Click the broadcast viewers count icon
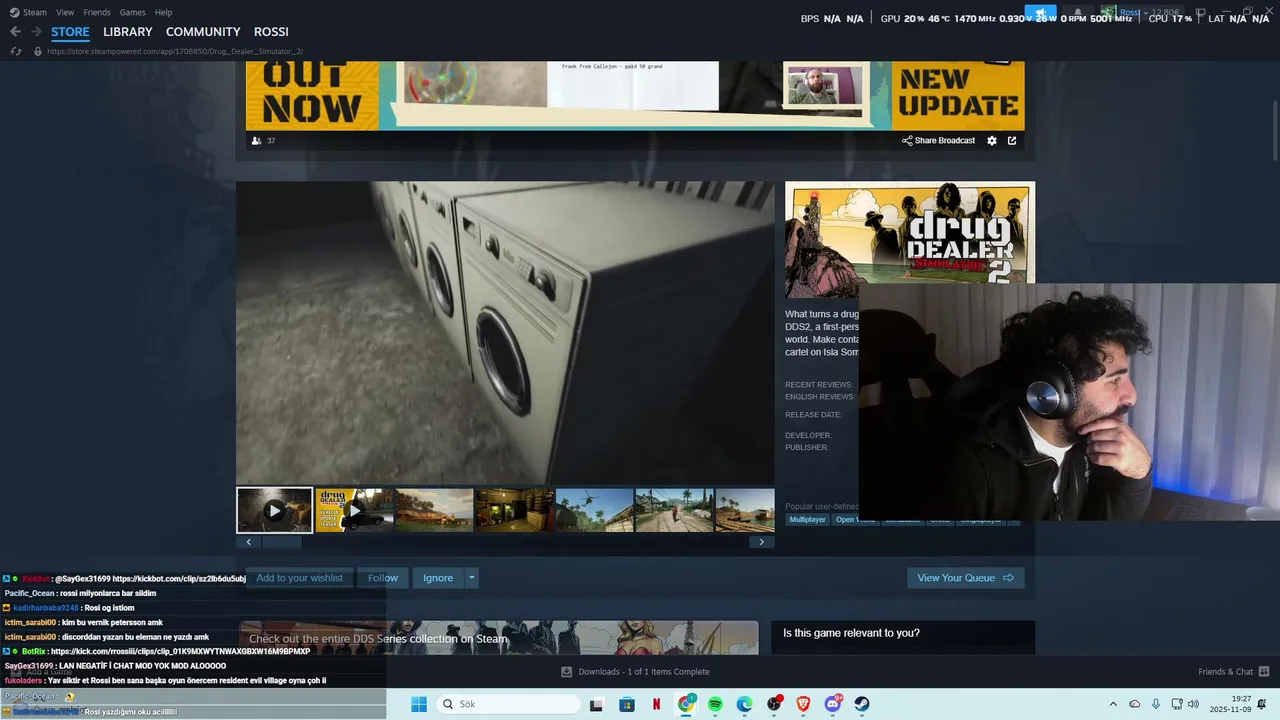1280x720 pixels. [257, 141]
